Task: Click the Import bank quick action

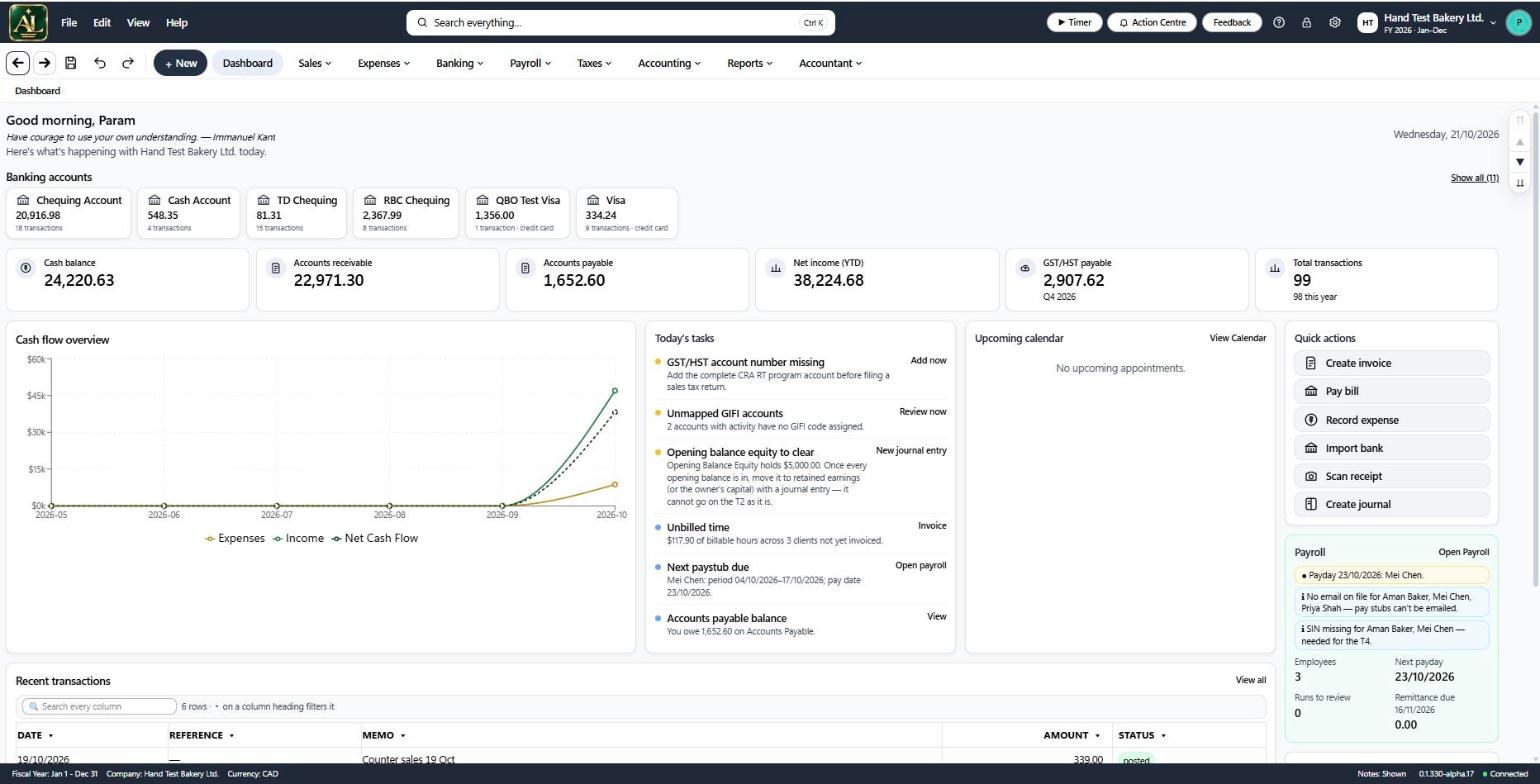Action: (x=1391, y=448)
